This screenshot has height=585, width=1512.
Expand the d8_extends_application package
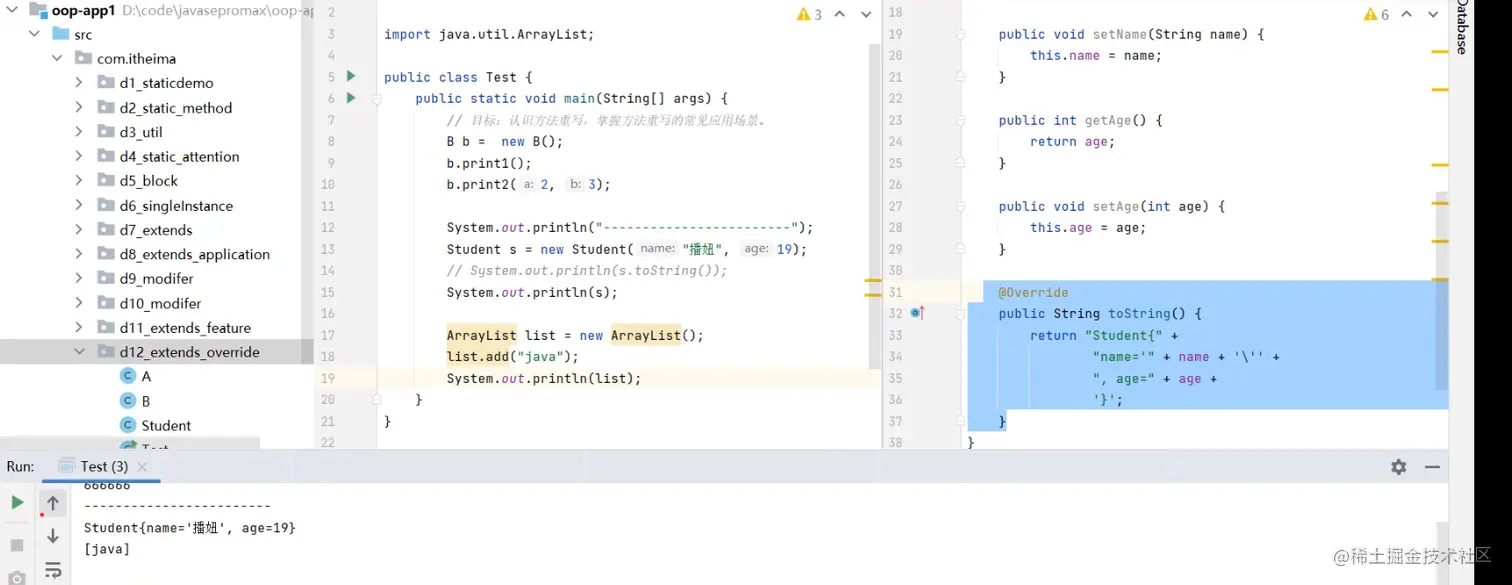(79, 254)
